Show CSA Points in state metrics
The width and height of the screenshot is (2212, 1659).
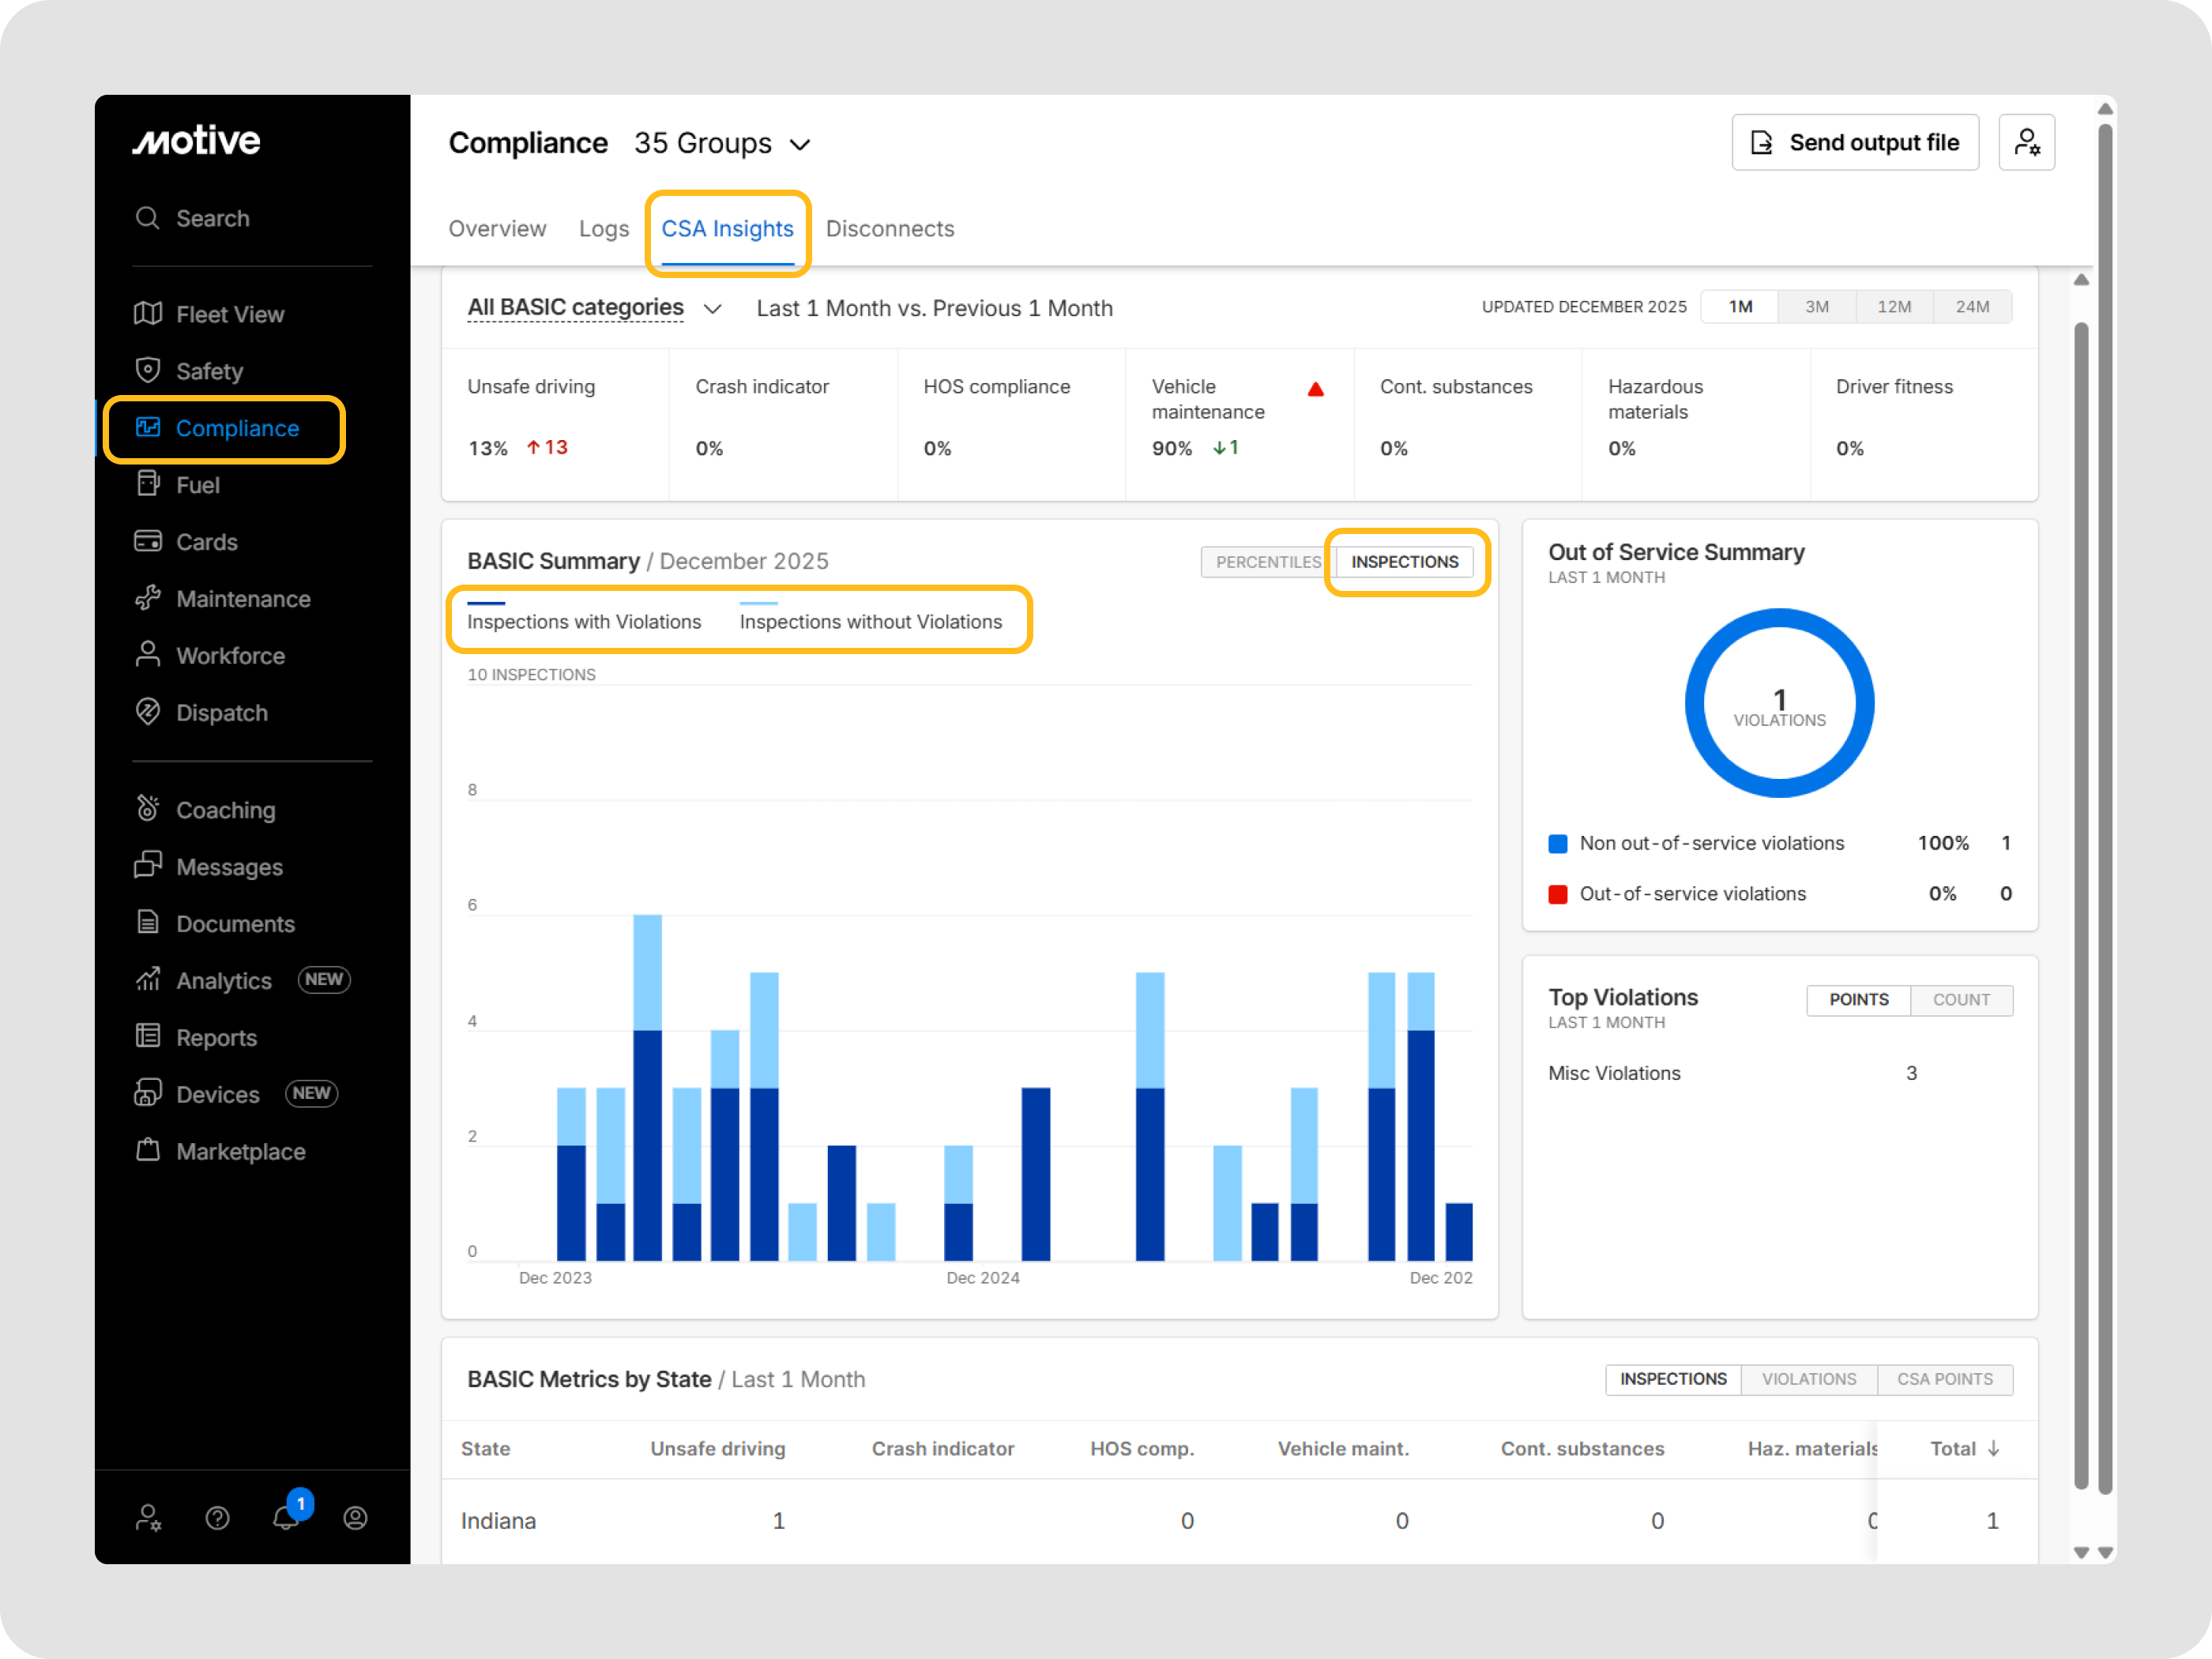point(1944,1379)
